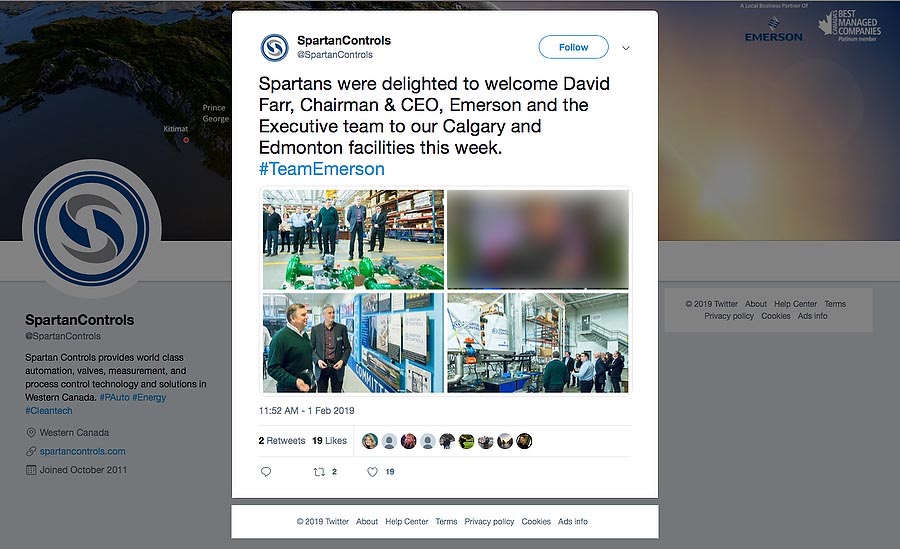Click the tweet timestamp 11:52 AM
Screen dimensions: 900x549
[306, 411]
